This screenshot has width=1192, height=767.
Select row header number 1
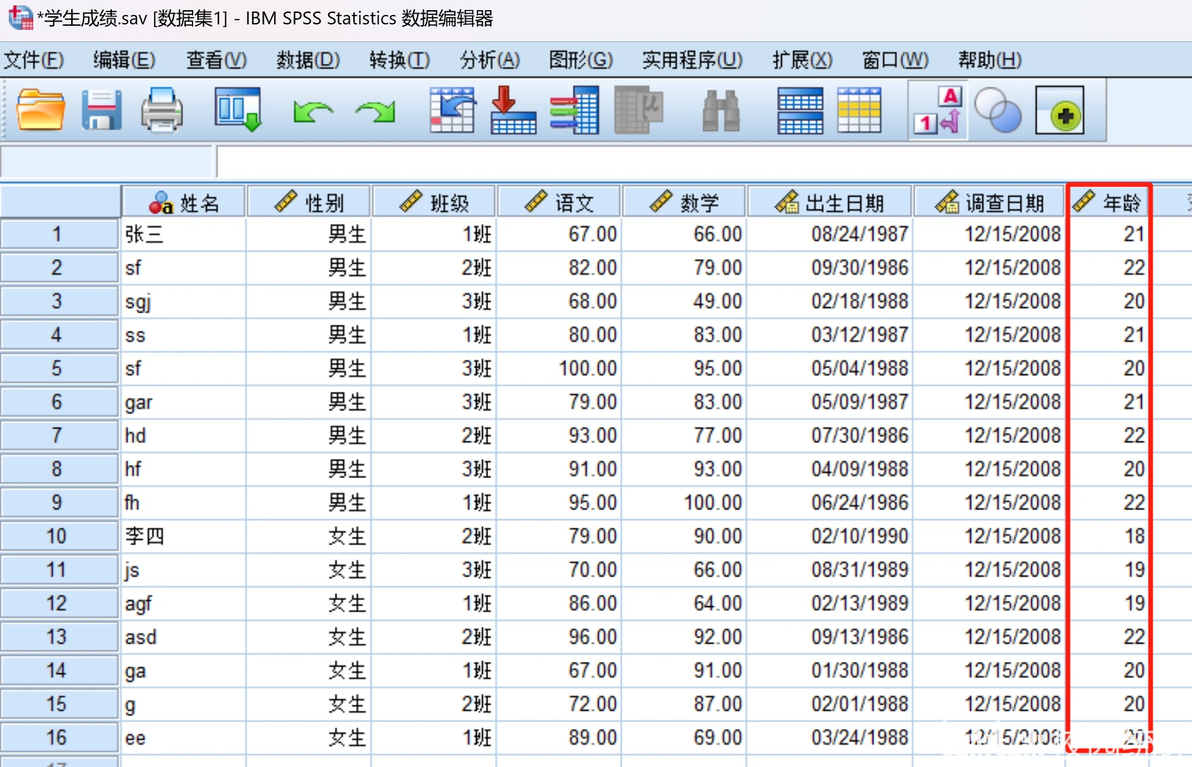59,234
